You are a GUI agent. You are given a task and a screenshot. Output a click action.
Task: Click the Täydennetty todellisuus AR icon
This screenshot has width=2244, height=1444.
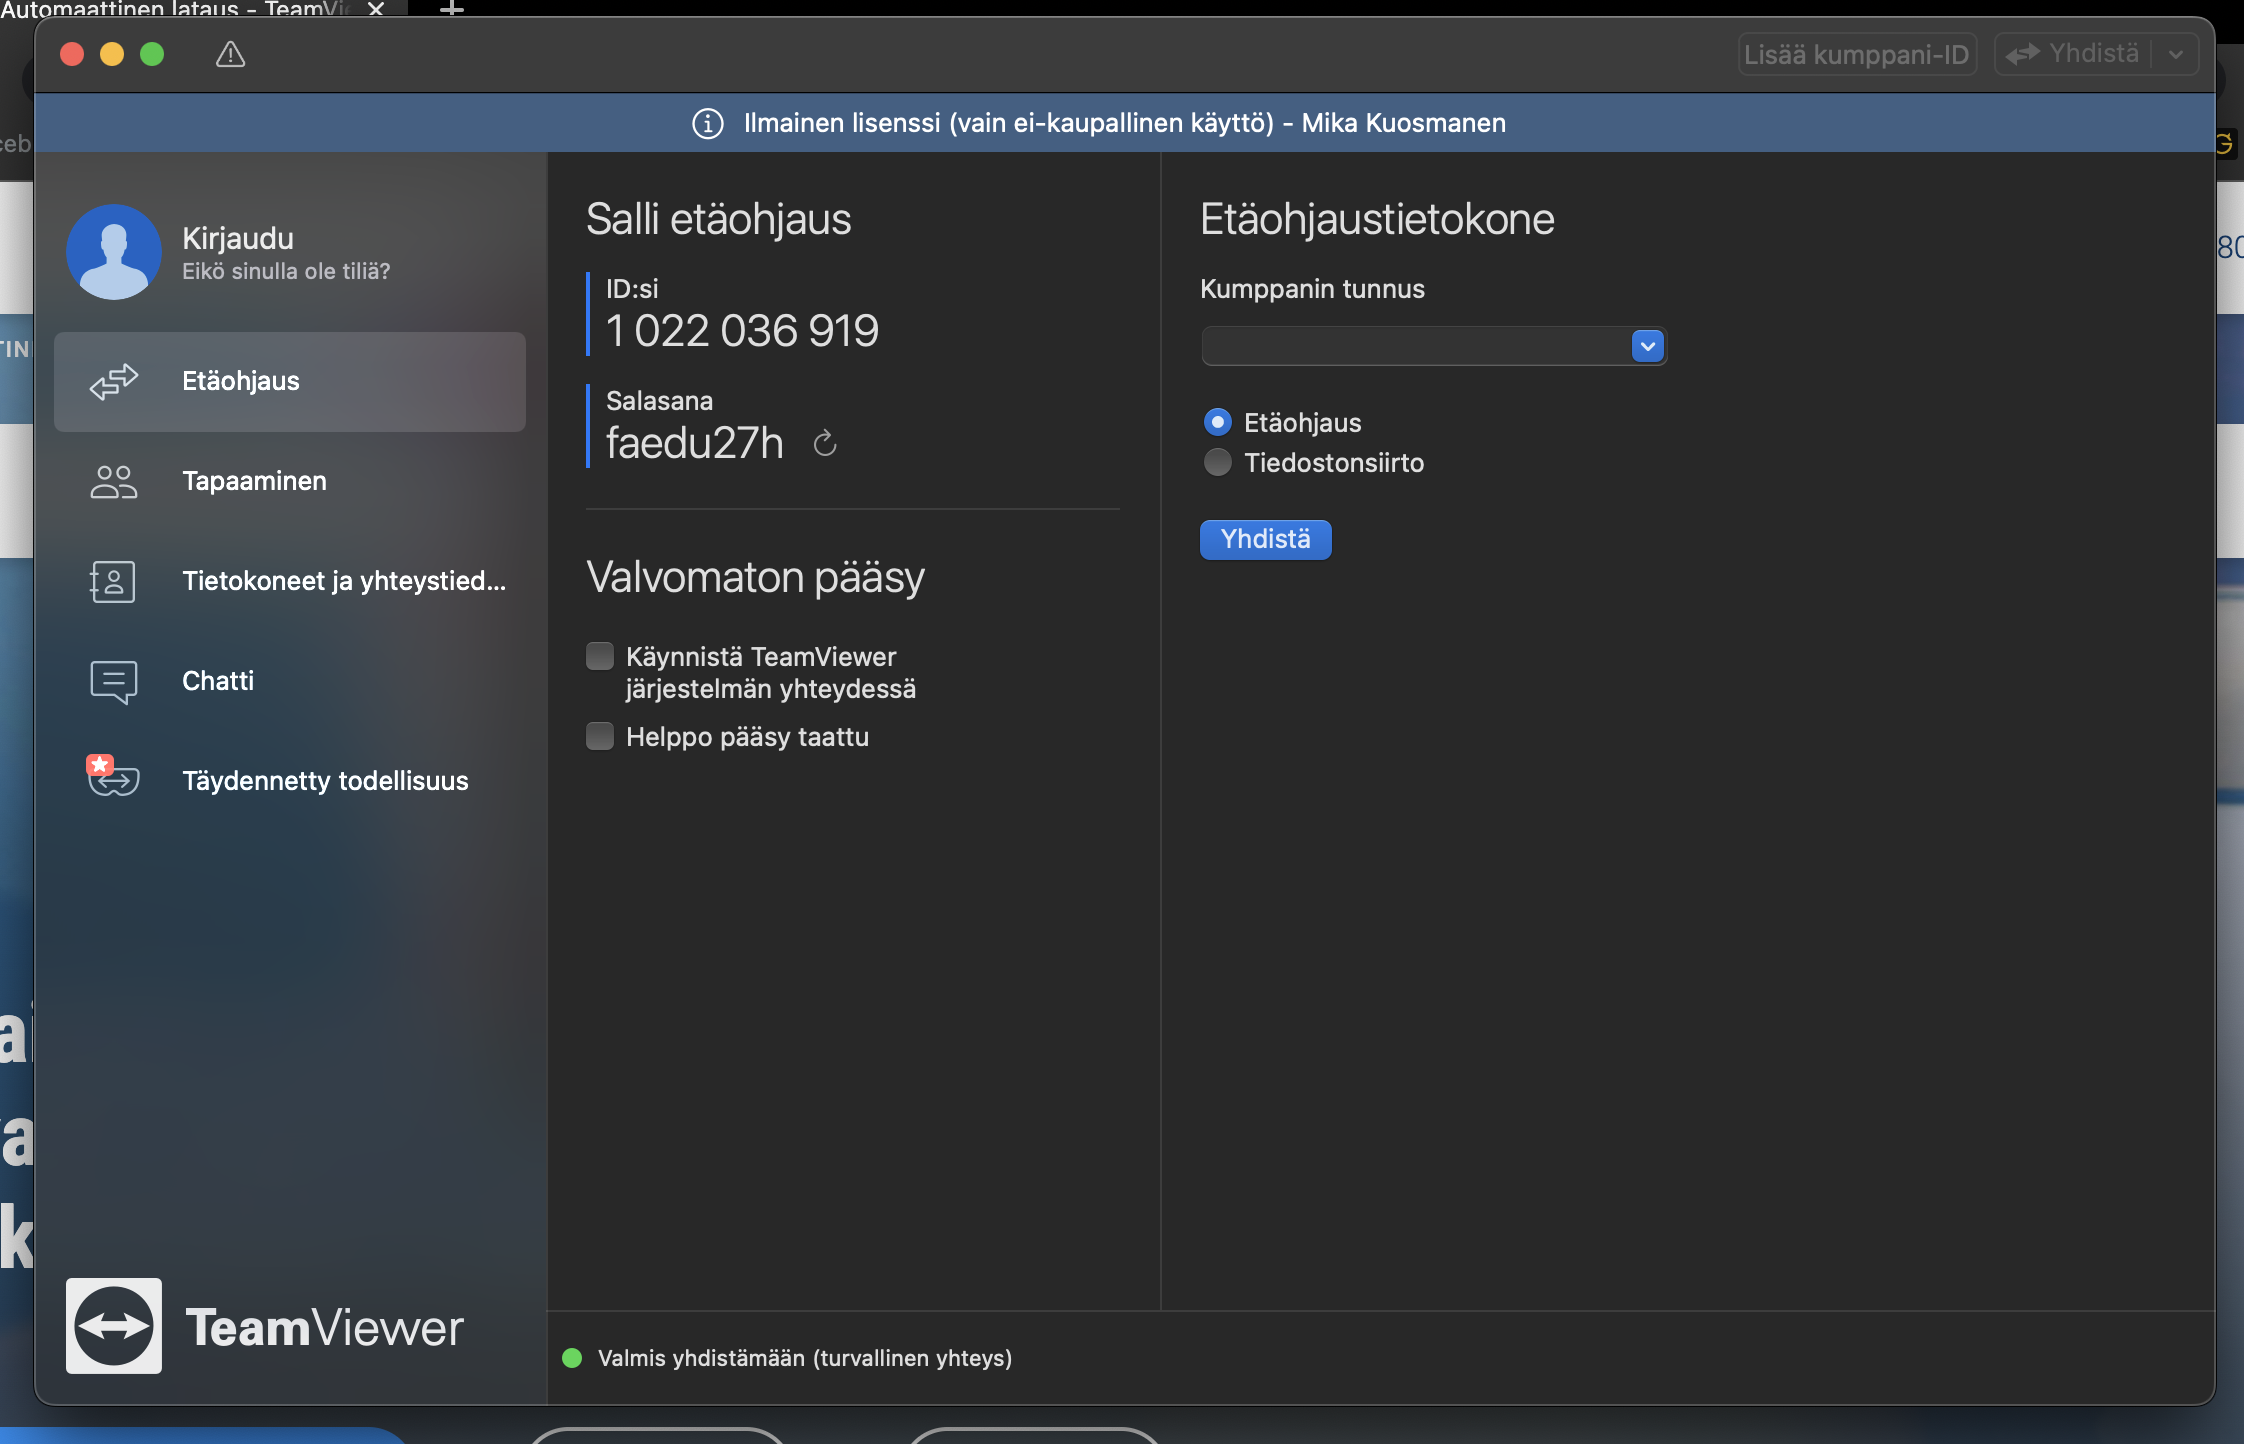tap(114, 779)
